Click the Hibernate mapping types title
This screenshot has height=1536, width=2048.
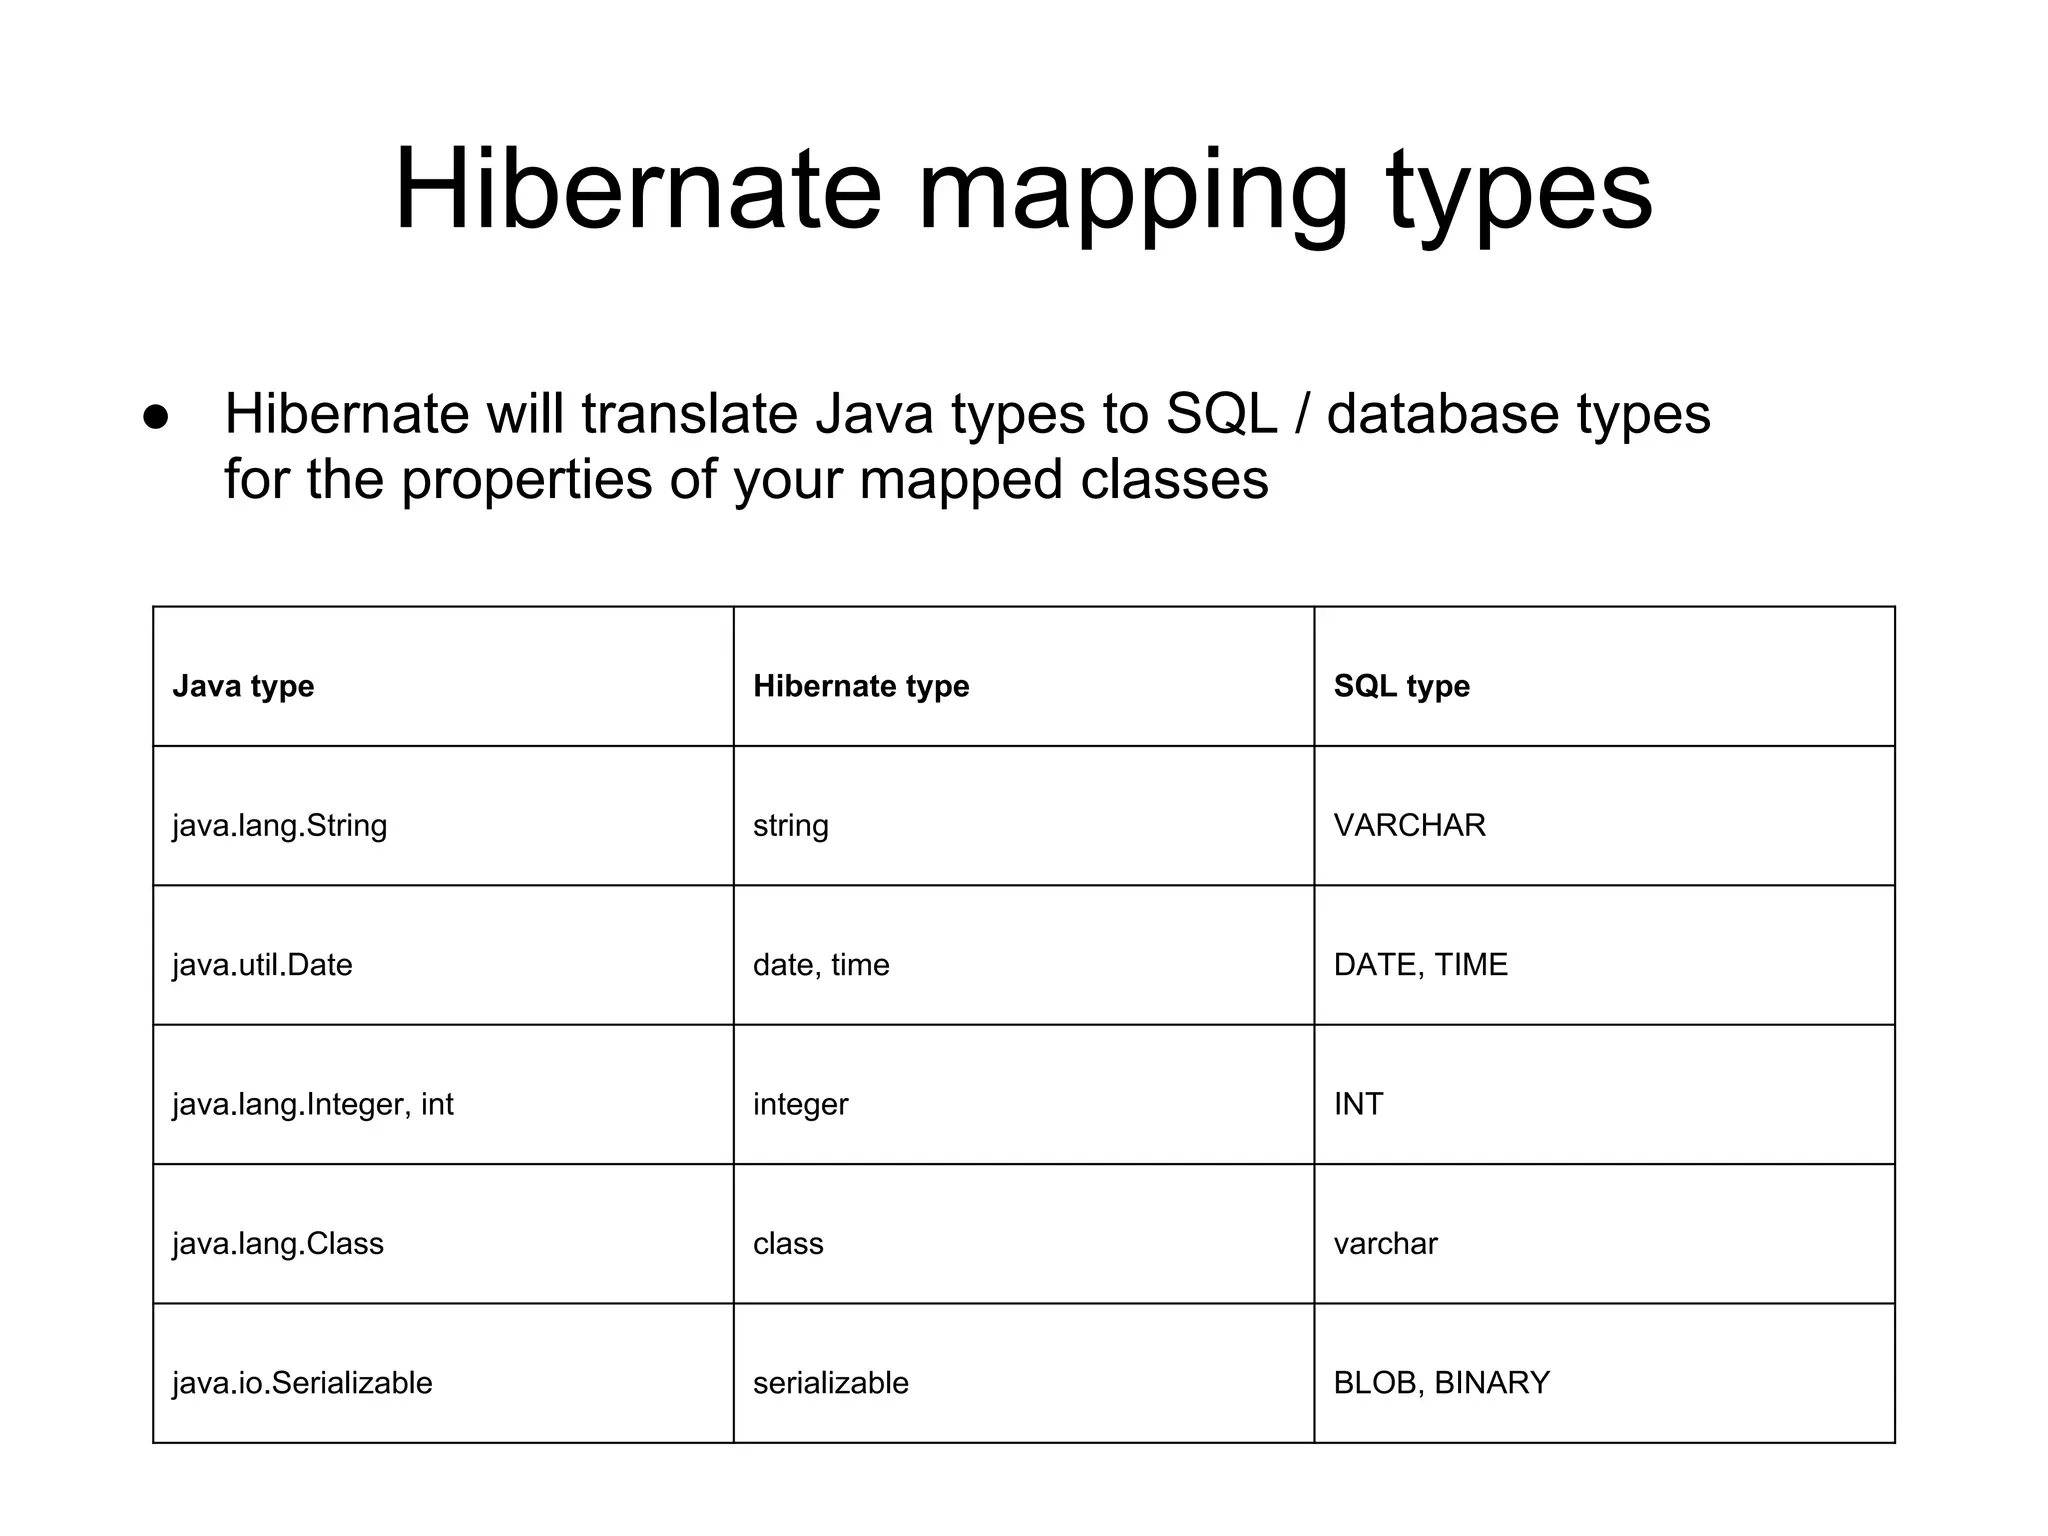1023,190
